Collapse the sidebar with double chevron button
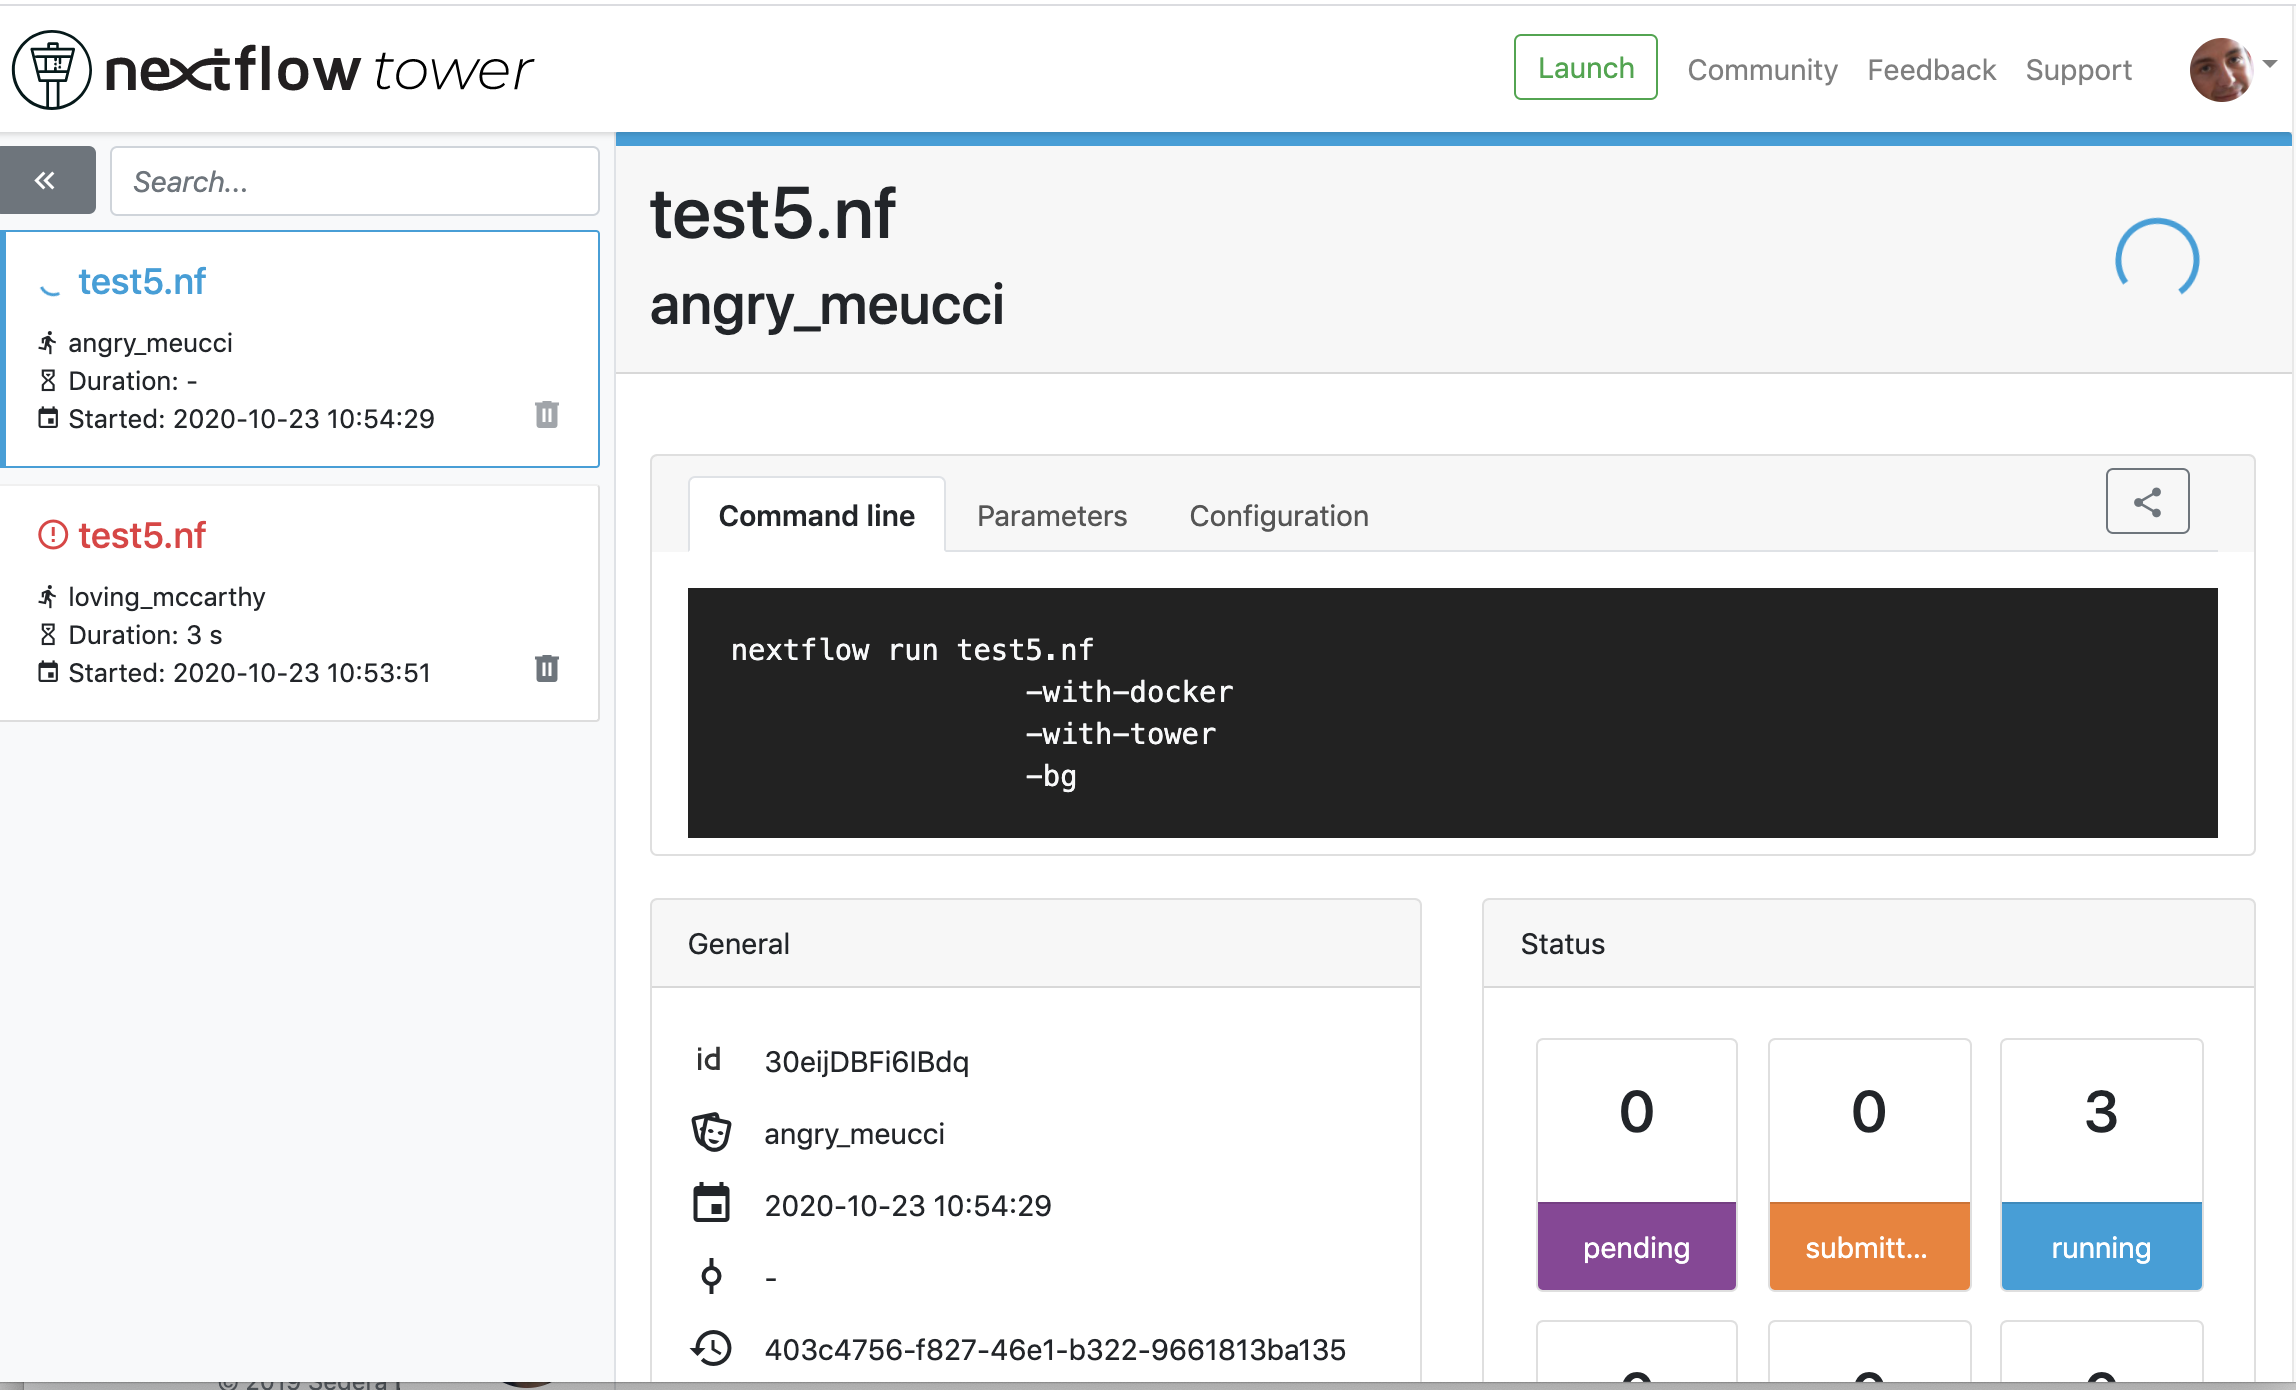Screen dimensions: 2296x1390 (47, 180)
